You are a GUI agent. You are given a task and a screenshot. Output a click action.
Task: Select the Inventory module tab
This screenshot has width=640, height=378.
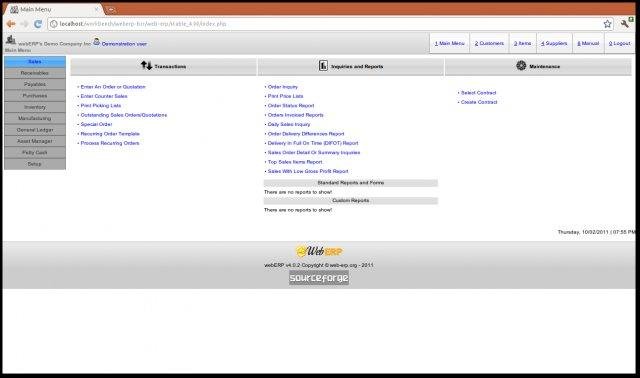(35, 107)
